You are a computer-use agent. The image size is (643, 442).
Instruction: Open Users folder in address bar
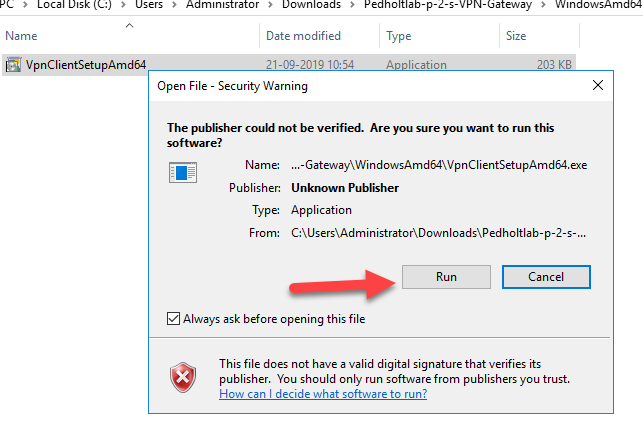(149, 5)
